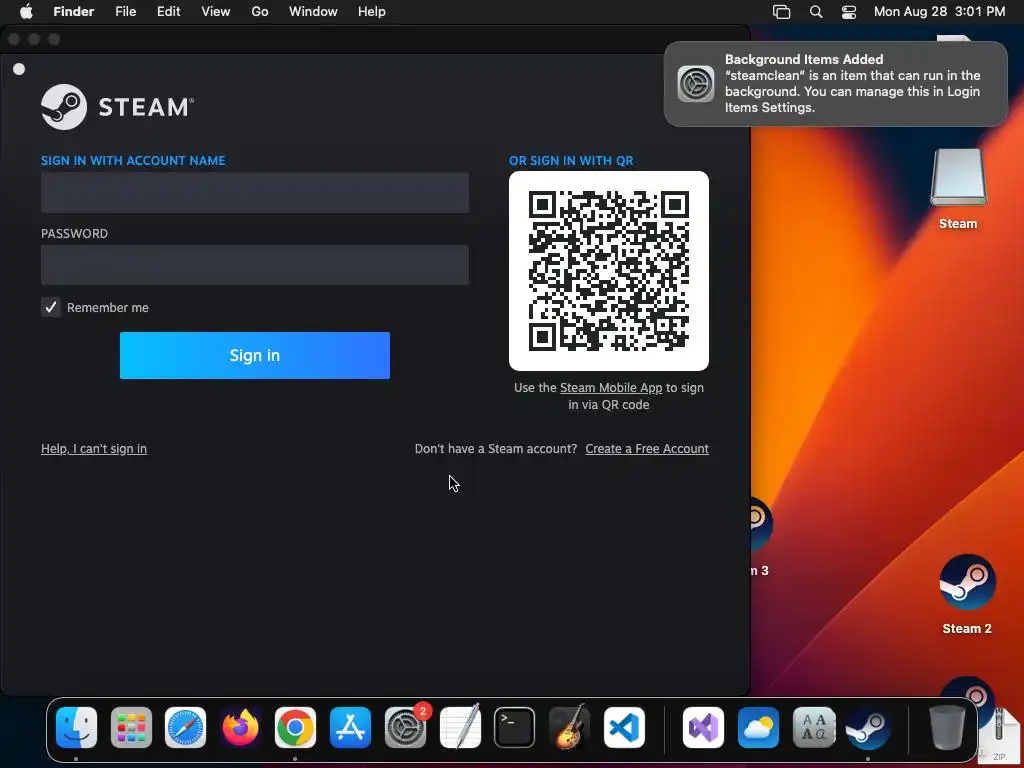
Task: Open the Finder menu
Action: point(73,12)
